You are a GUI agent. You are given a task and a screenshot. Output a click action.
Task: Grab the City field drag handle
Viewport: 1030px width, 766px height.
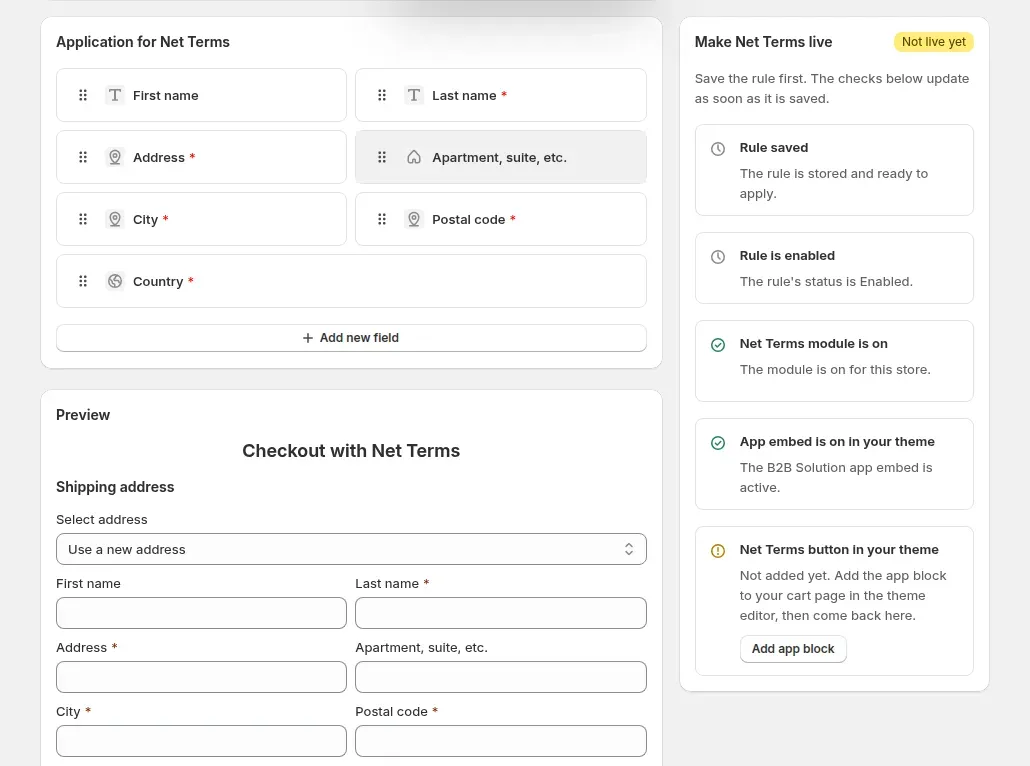83,219
